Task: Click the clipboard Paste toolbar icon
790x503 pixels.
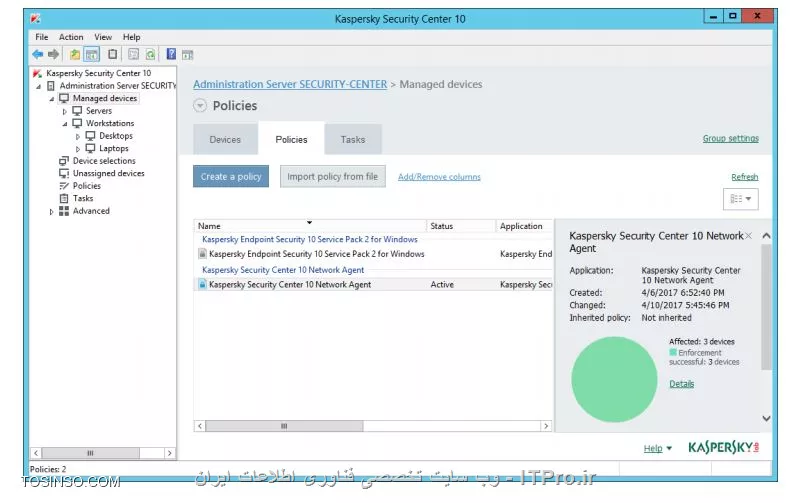Action: (x=113, y=54)
